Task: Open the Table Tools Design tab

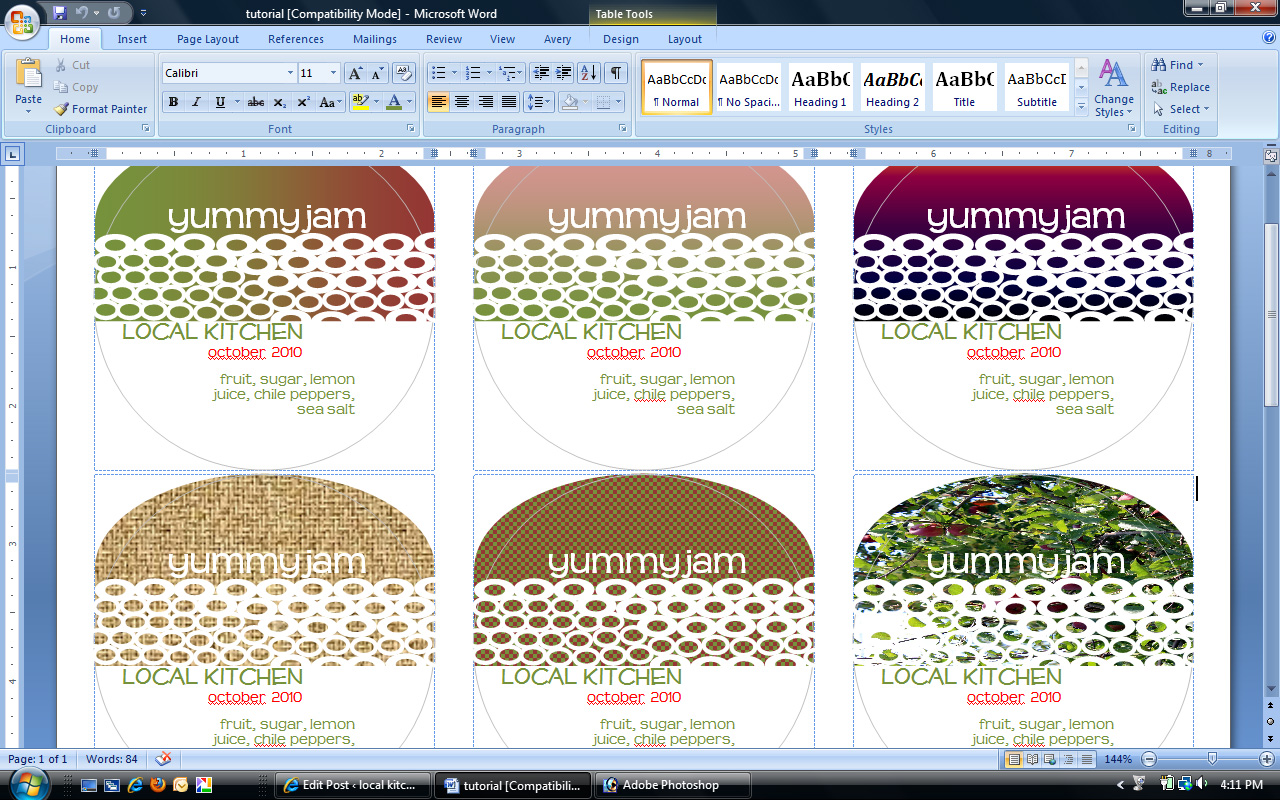Action: [620, 39]
